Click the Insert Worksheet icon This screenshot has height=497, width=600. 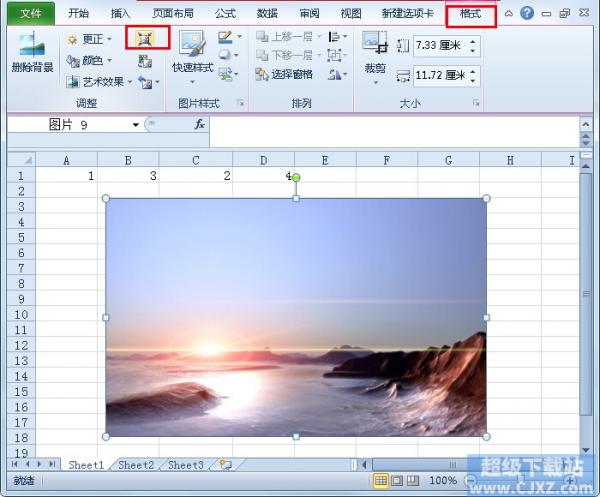coord(226,465)
